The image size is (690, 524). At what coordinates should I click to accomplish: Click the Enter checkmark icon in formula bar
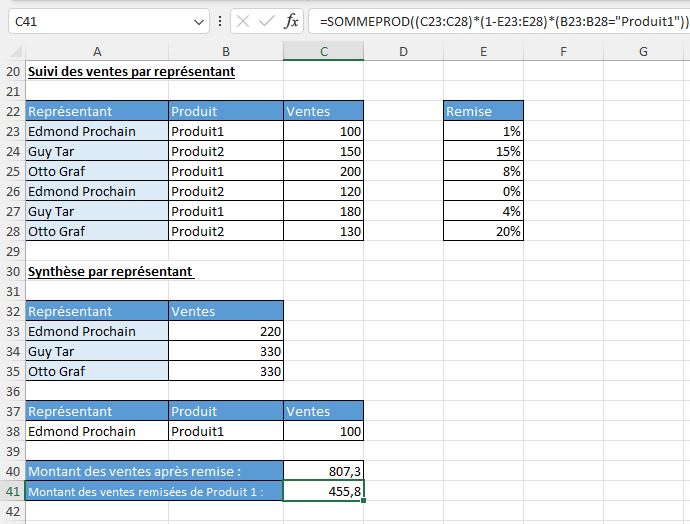point(267,20)
